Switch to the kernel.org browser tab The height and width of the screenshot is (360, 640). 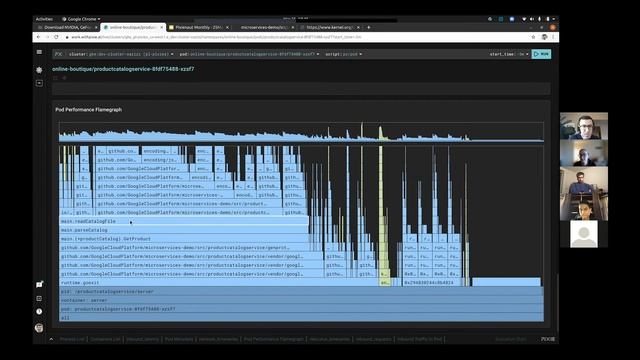coord(329,27)
